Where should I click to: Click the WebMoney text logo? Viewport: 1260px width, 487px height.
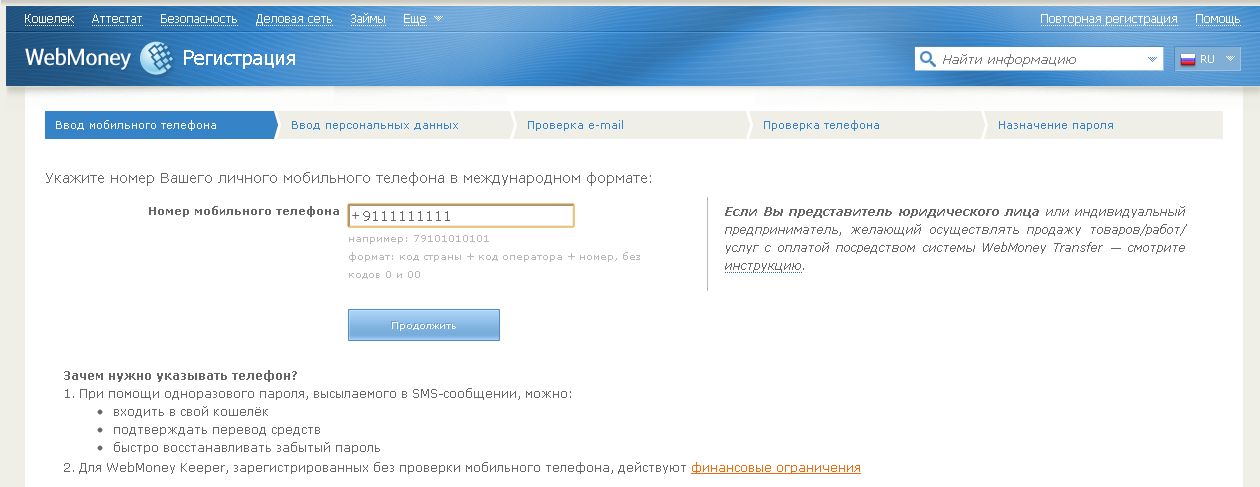(78, 58)
